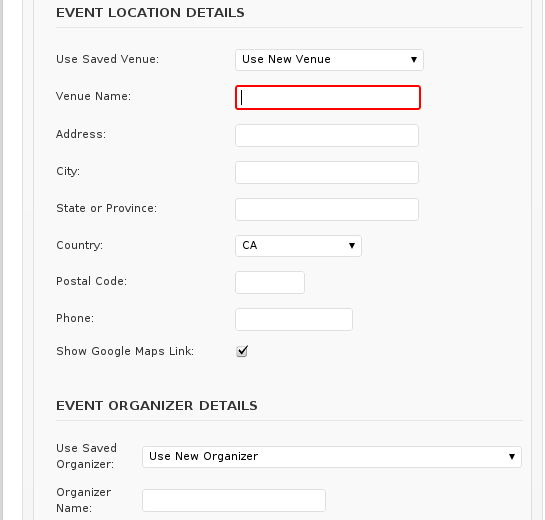Screen dimensions: 545x520
Task: Click the City label text
Action: click(68, 171)
